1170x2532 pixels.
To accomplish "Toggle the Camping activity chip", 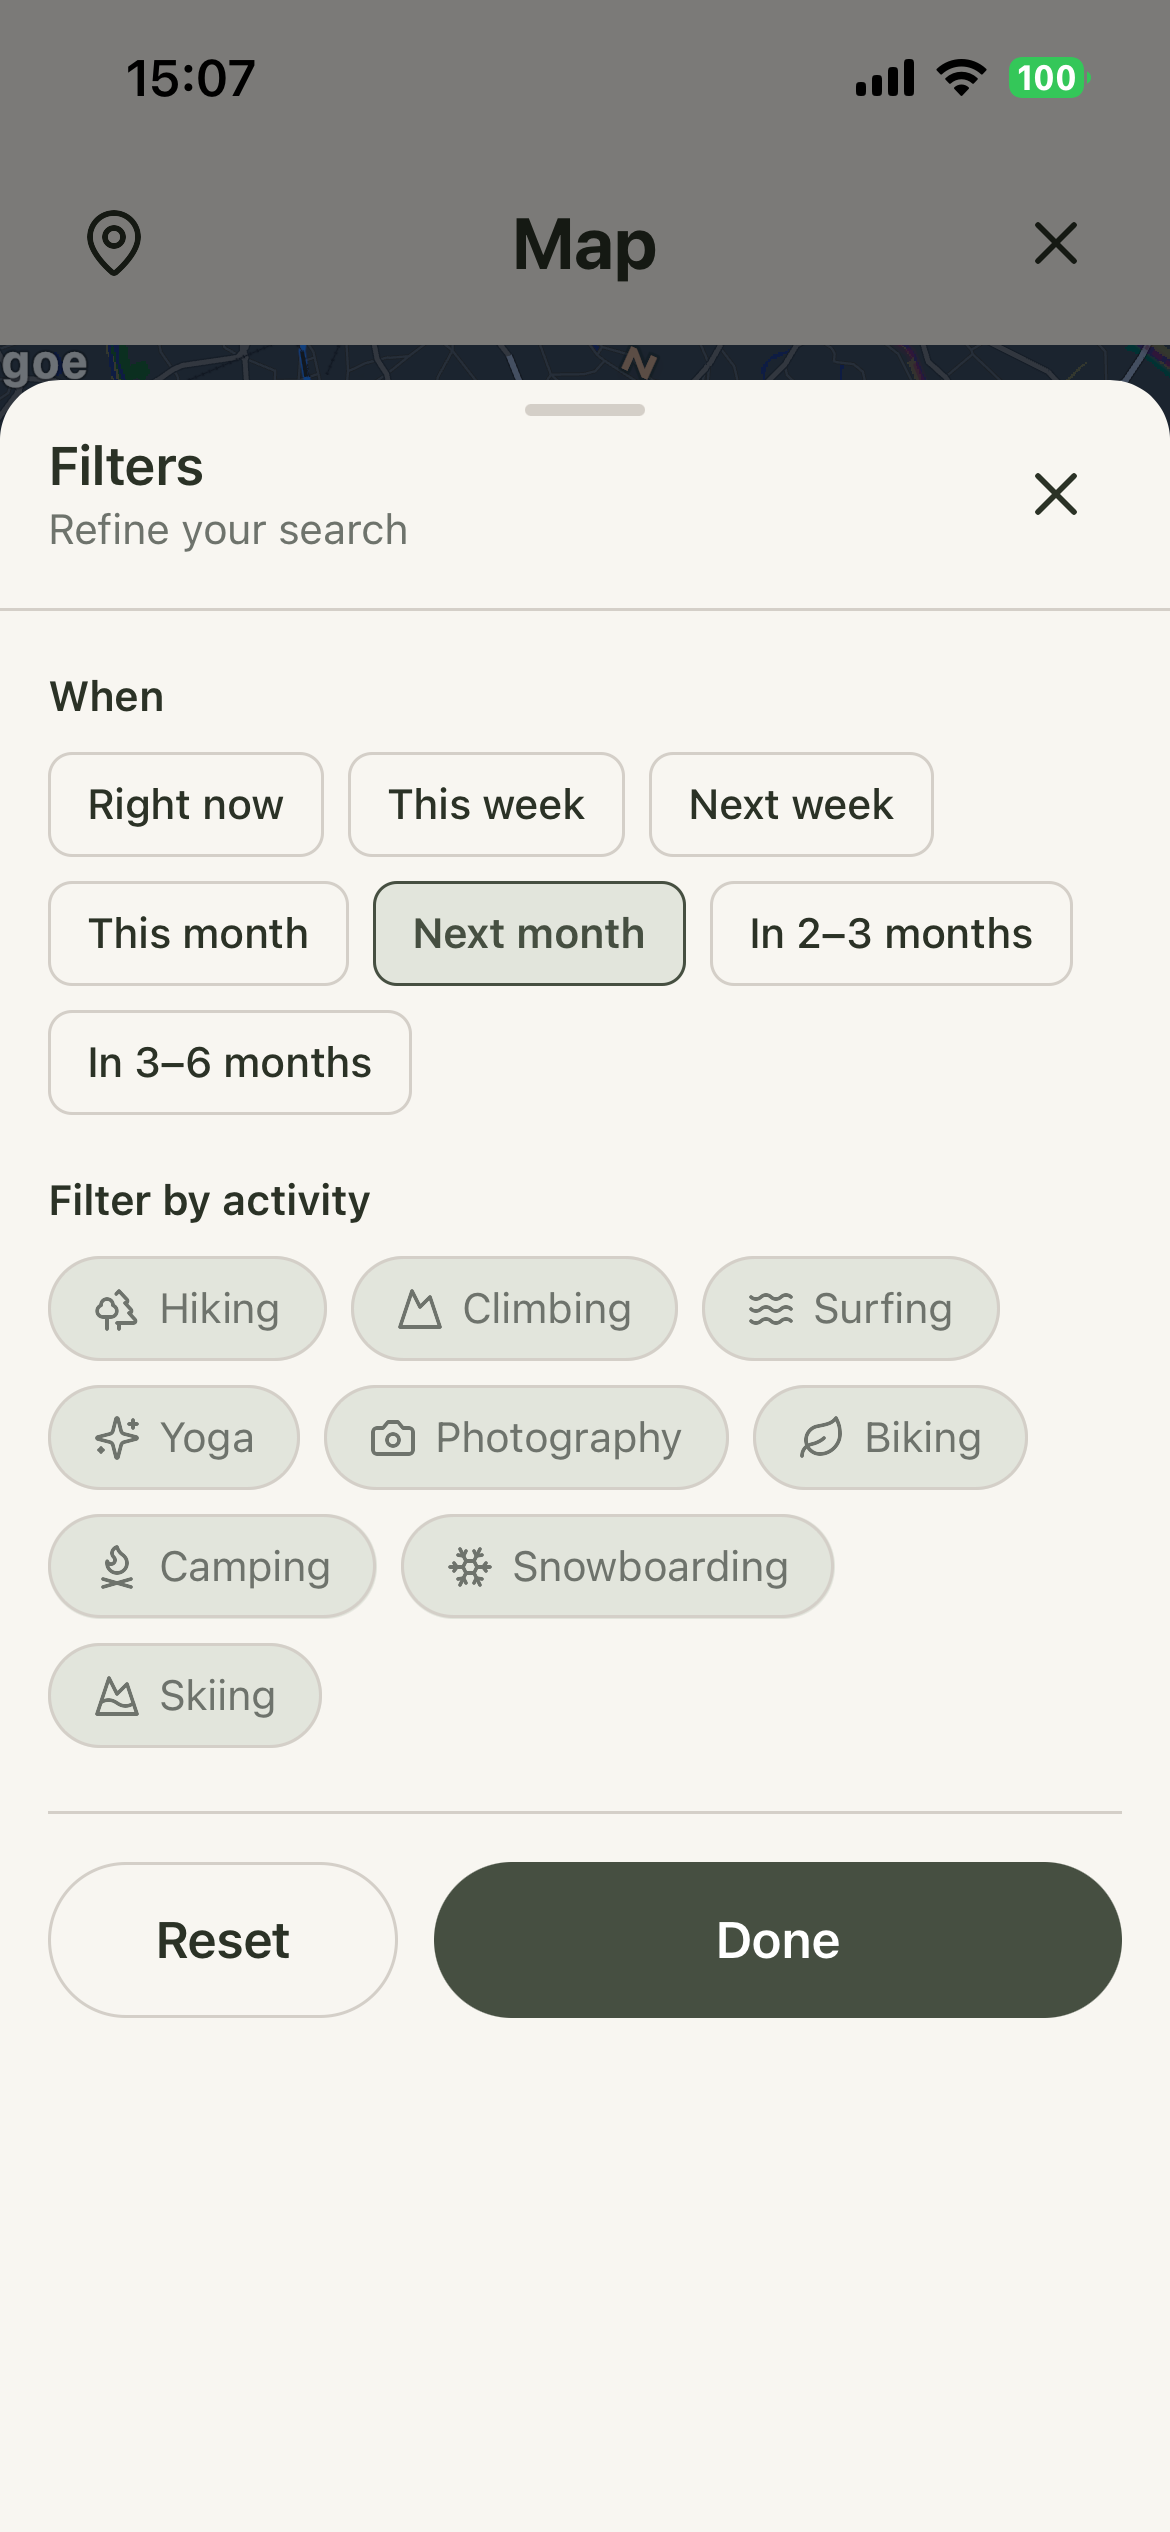I will [212, 1566].
